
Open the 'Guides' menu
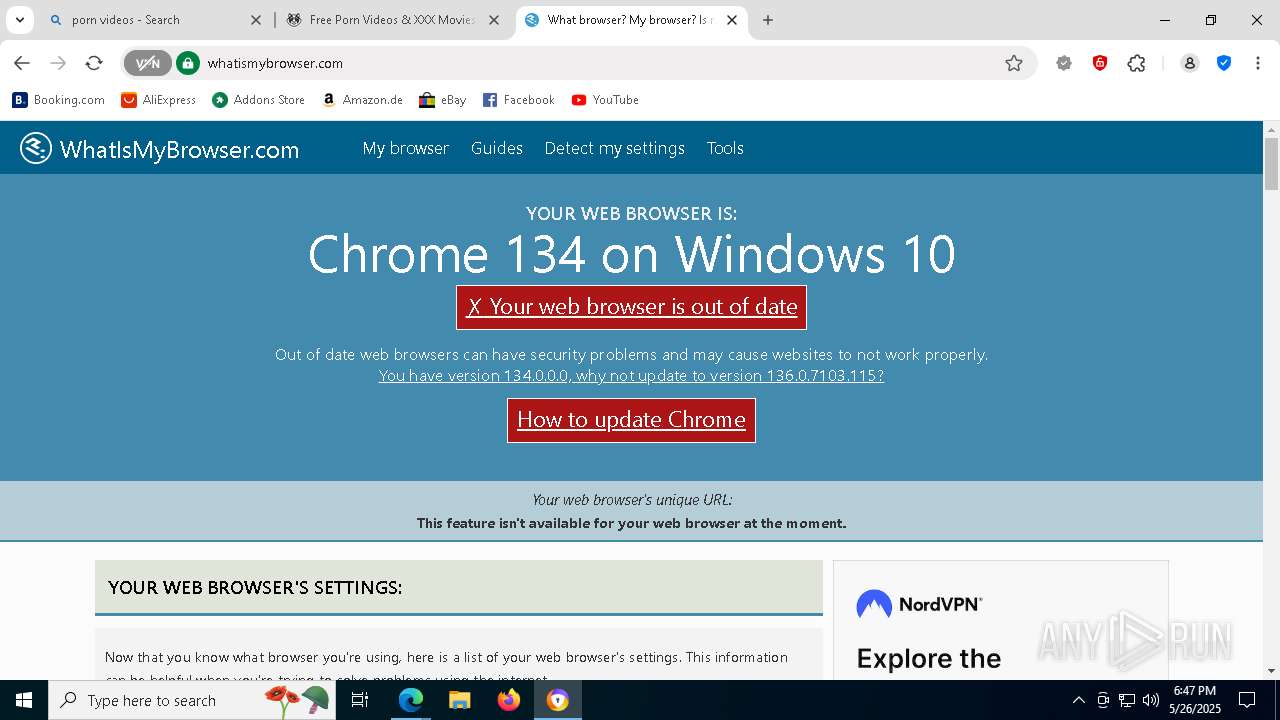(497, 148)
